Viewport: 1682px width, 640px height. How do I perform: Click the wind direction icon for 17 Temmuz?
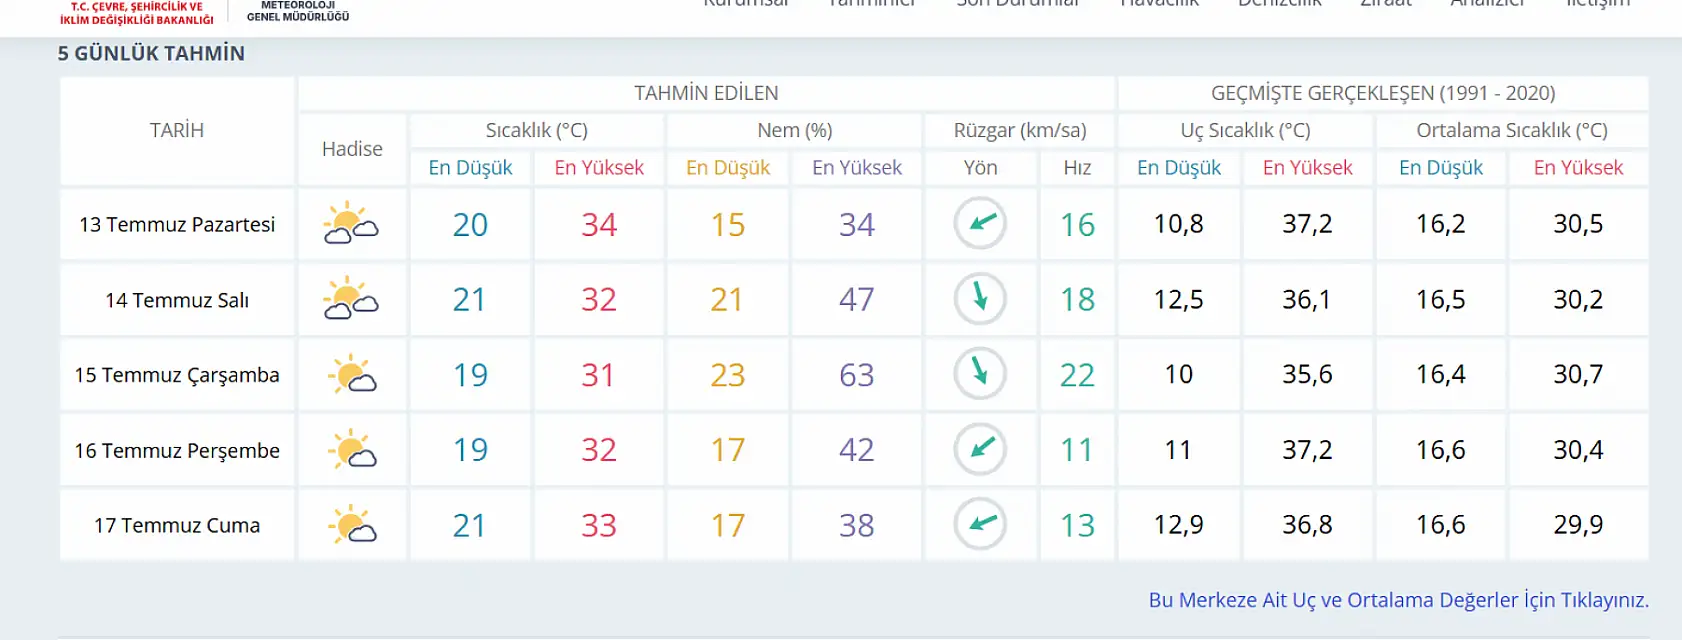980,524
